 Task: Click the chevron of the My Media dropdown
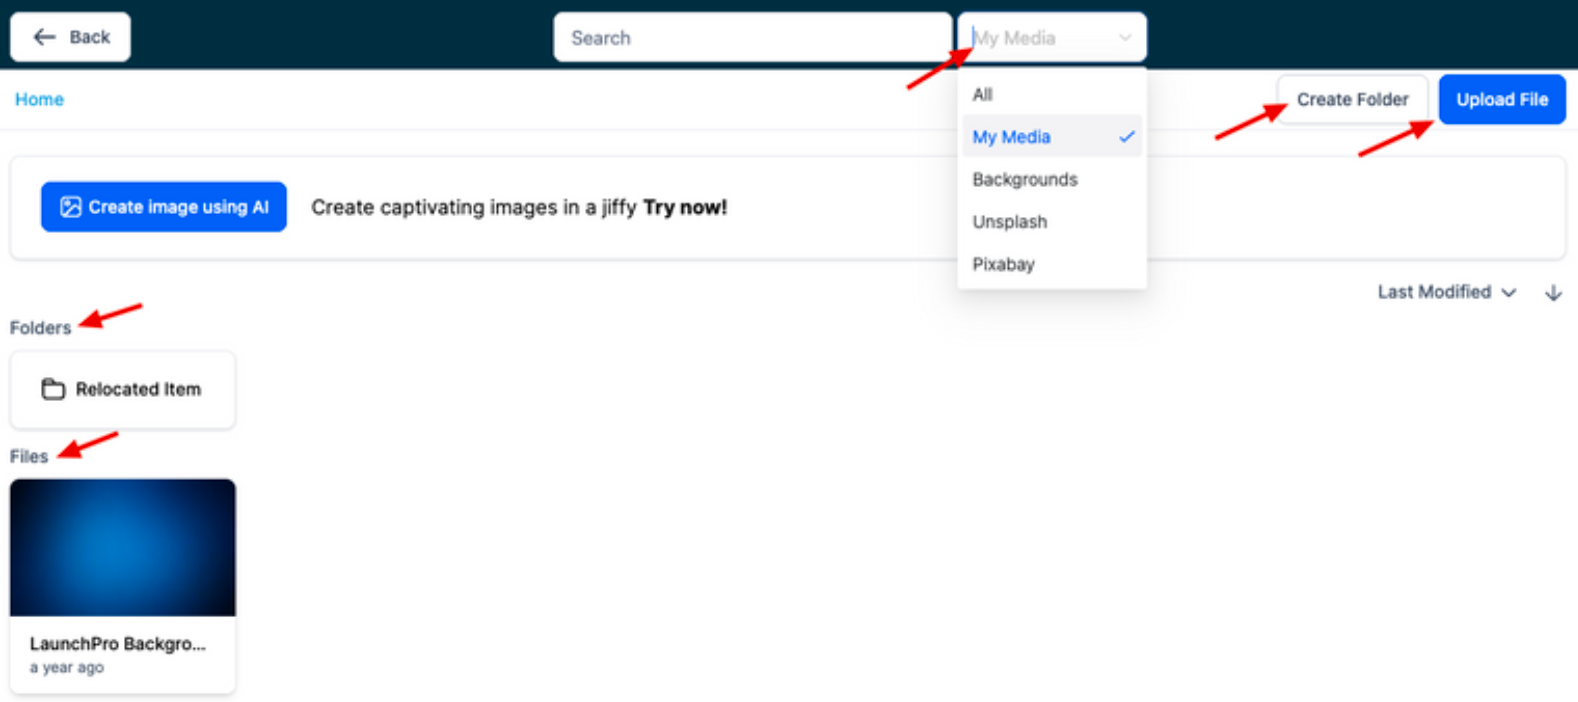coord(1125,38)
